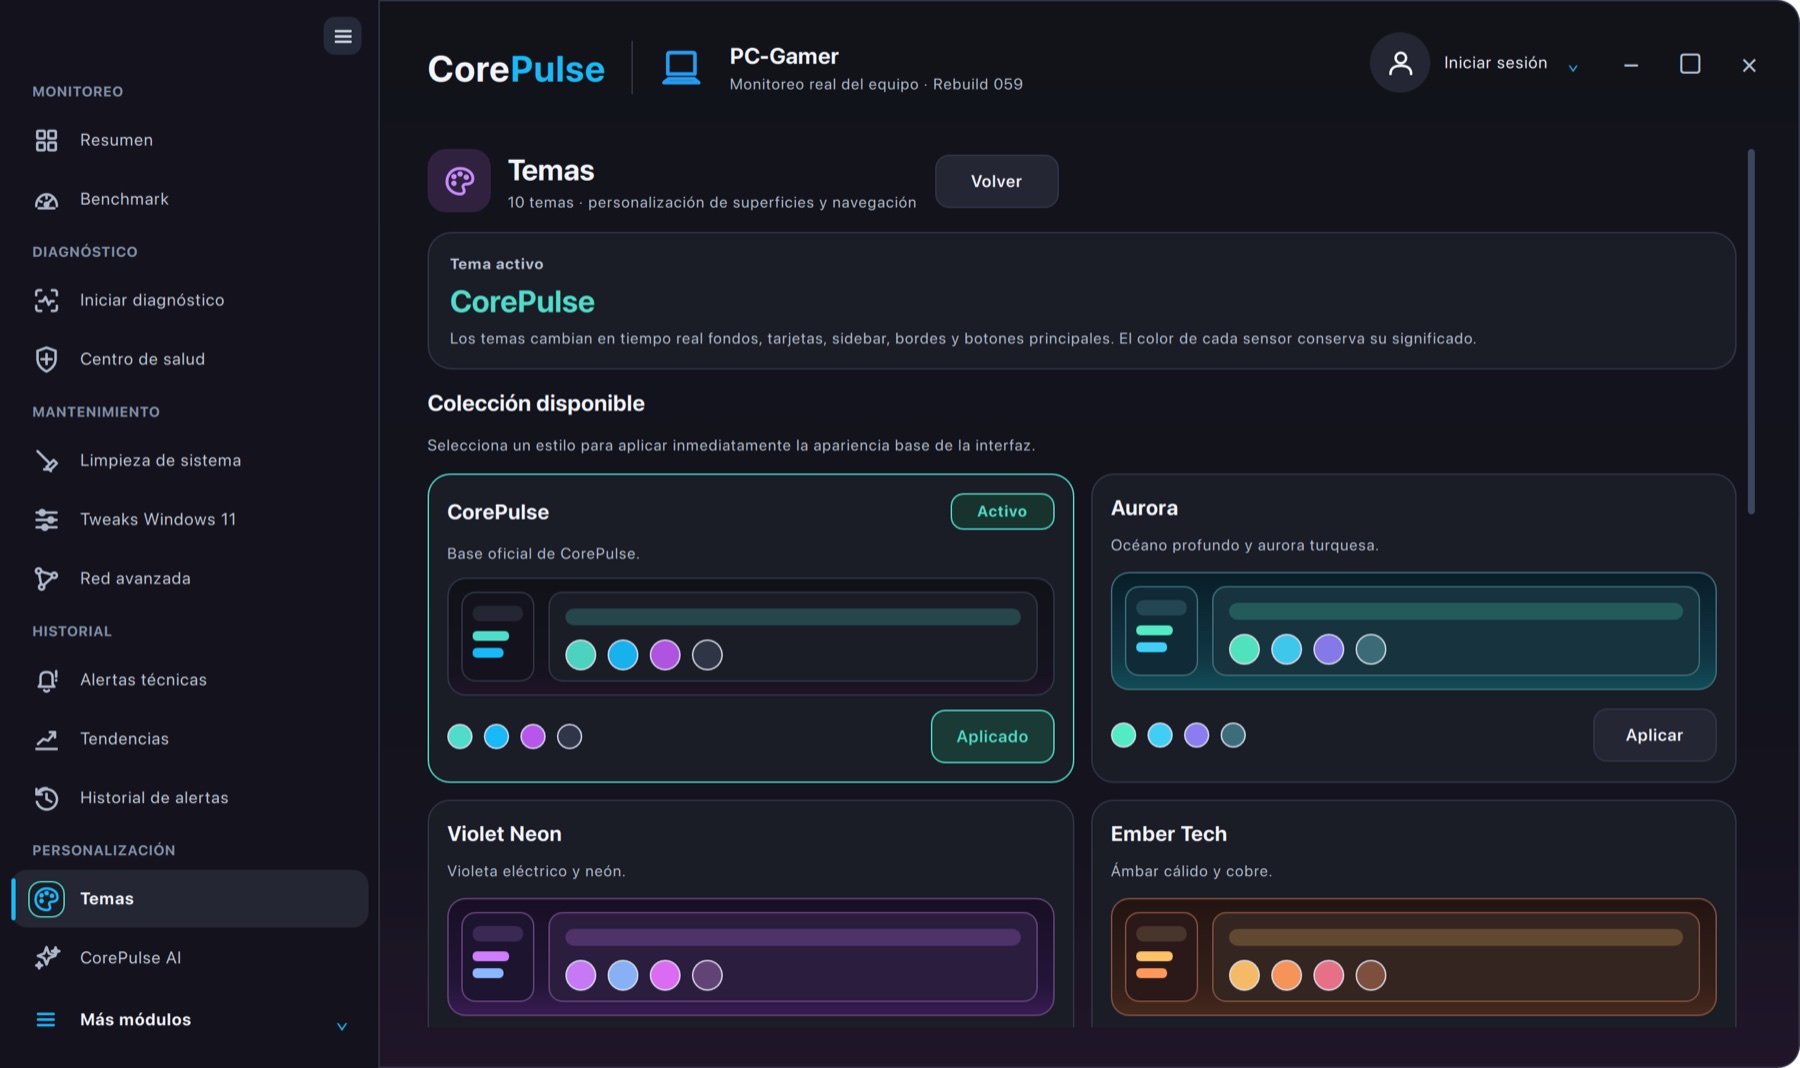Click the PC-Gamer laptop icon
Screen dimensions: 1800x1068
pos(681,68)
